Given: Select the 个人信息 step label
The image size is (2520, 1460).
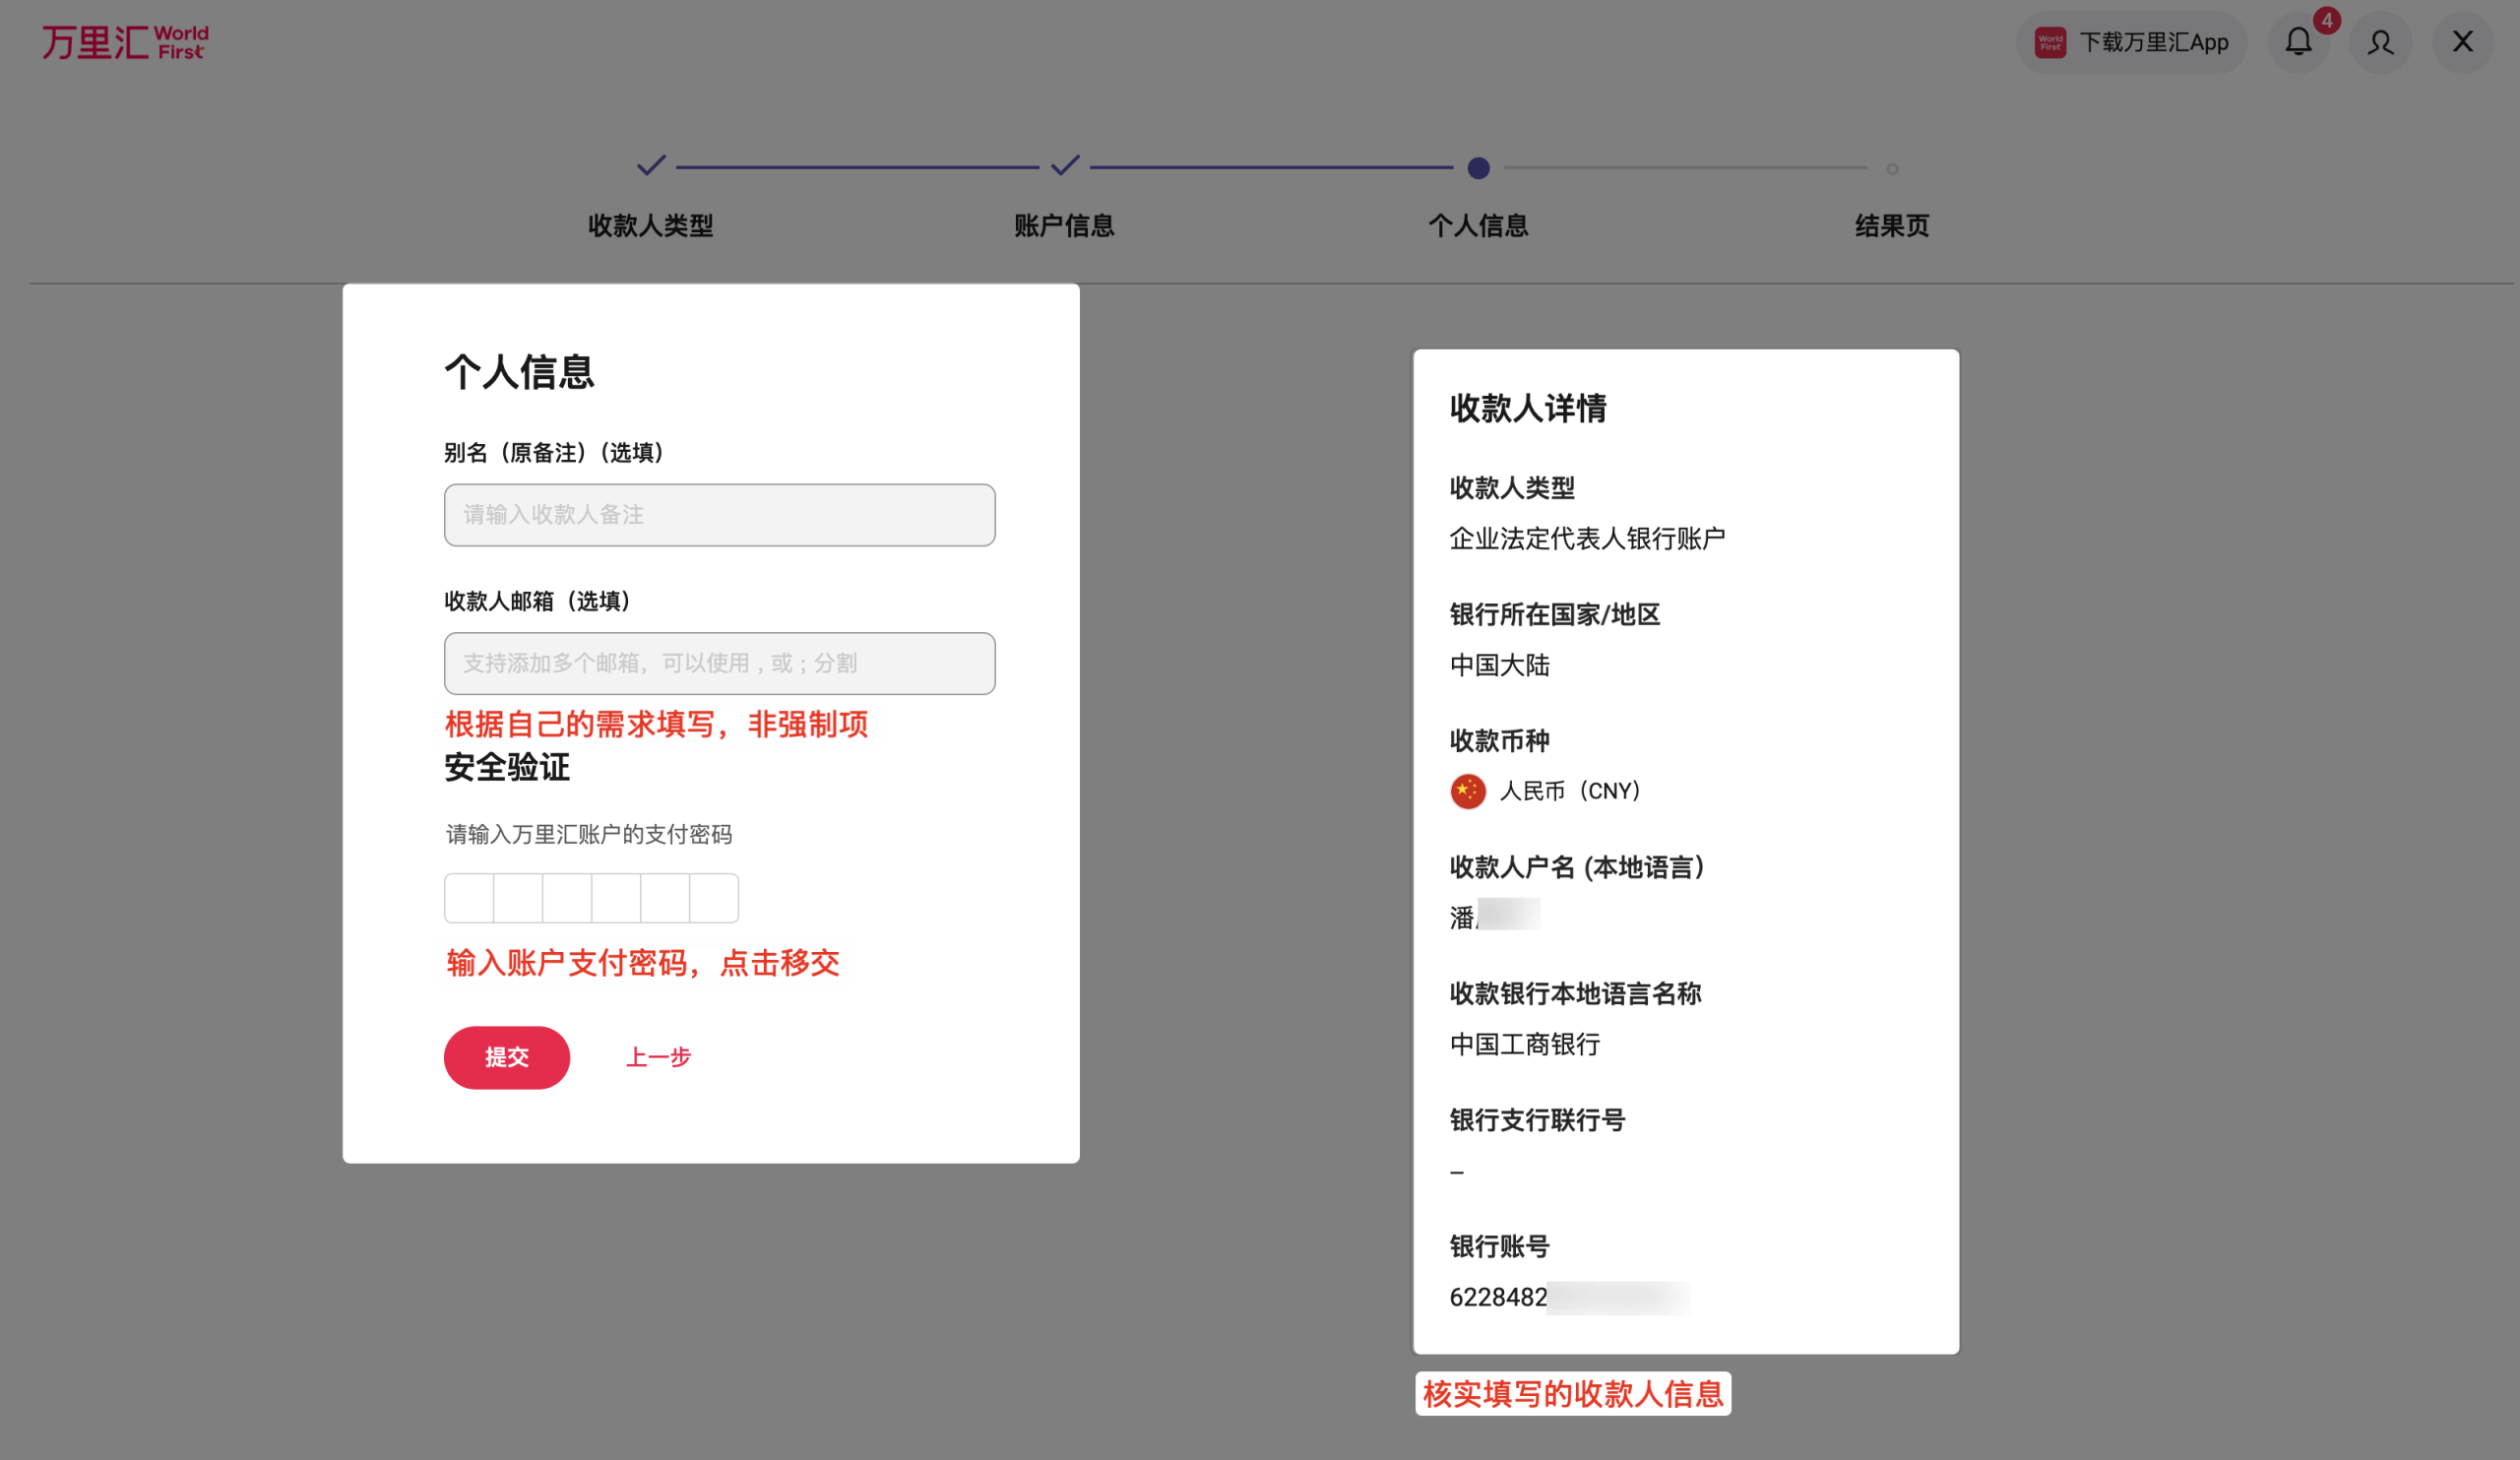Looking at the screenshot, I should [x=1479, y=227].
